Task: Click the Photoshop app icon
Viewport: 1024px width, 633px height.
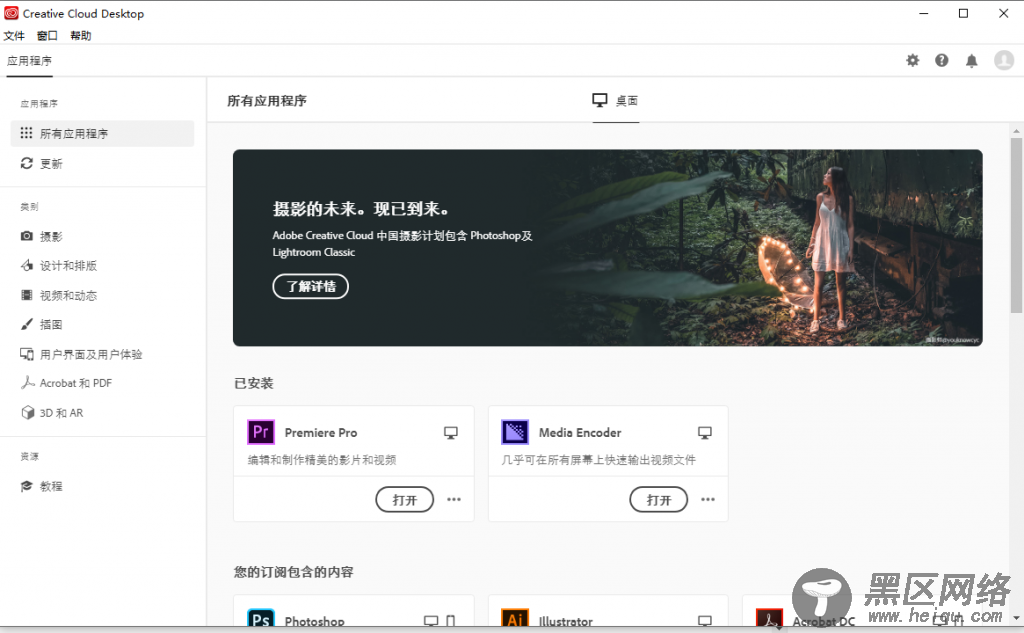Action: tap(261, 618)
